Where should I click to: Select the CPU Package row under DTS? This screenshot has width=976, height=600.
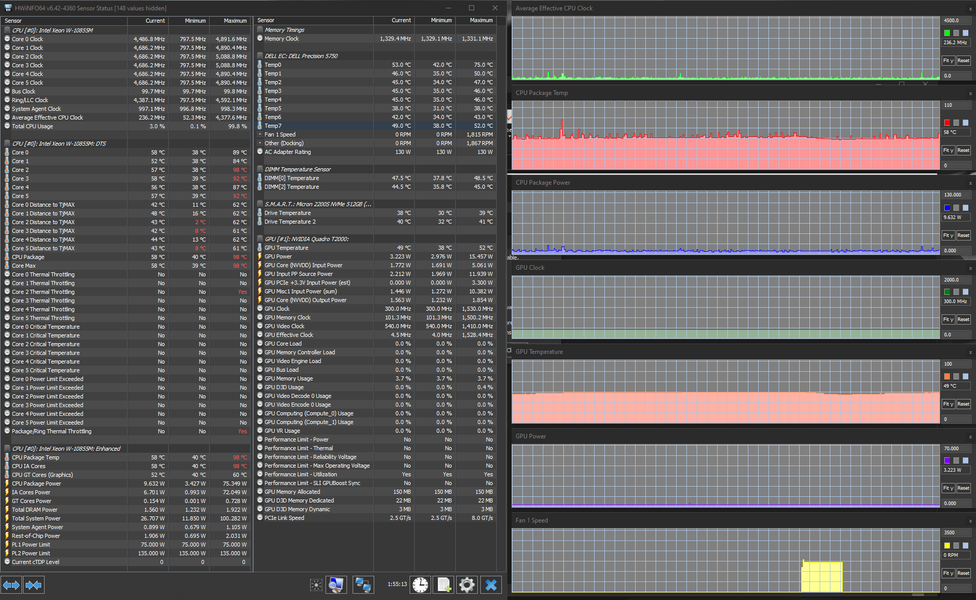[126, 256]
